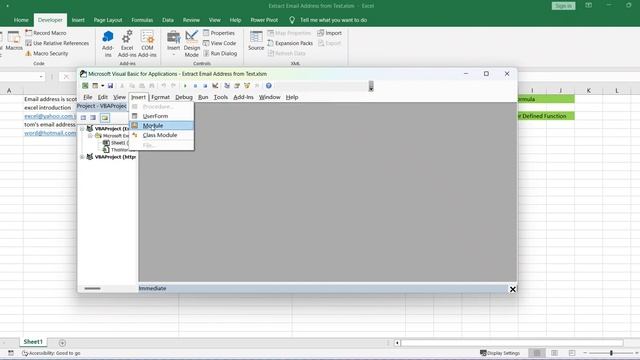This screenshot has height=360, width=640.
Task: Click Run Dialog in the Controls group
Action: coord(220,53)
